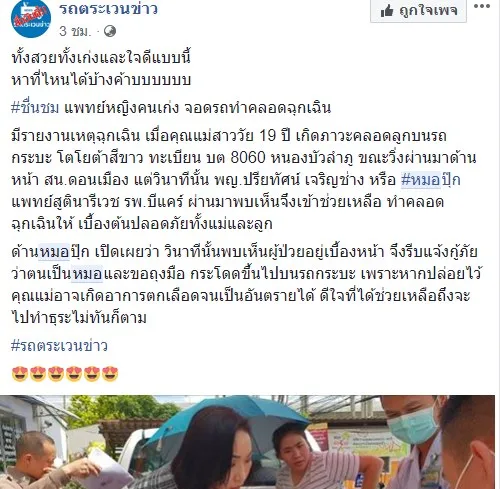The width and height of the screenshot is (500, 489).
Task: Click the thumbs-up icon in like button
Action: click(x=387, y=12)
